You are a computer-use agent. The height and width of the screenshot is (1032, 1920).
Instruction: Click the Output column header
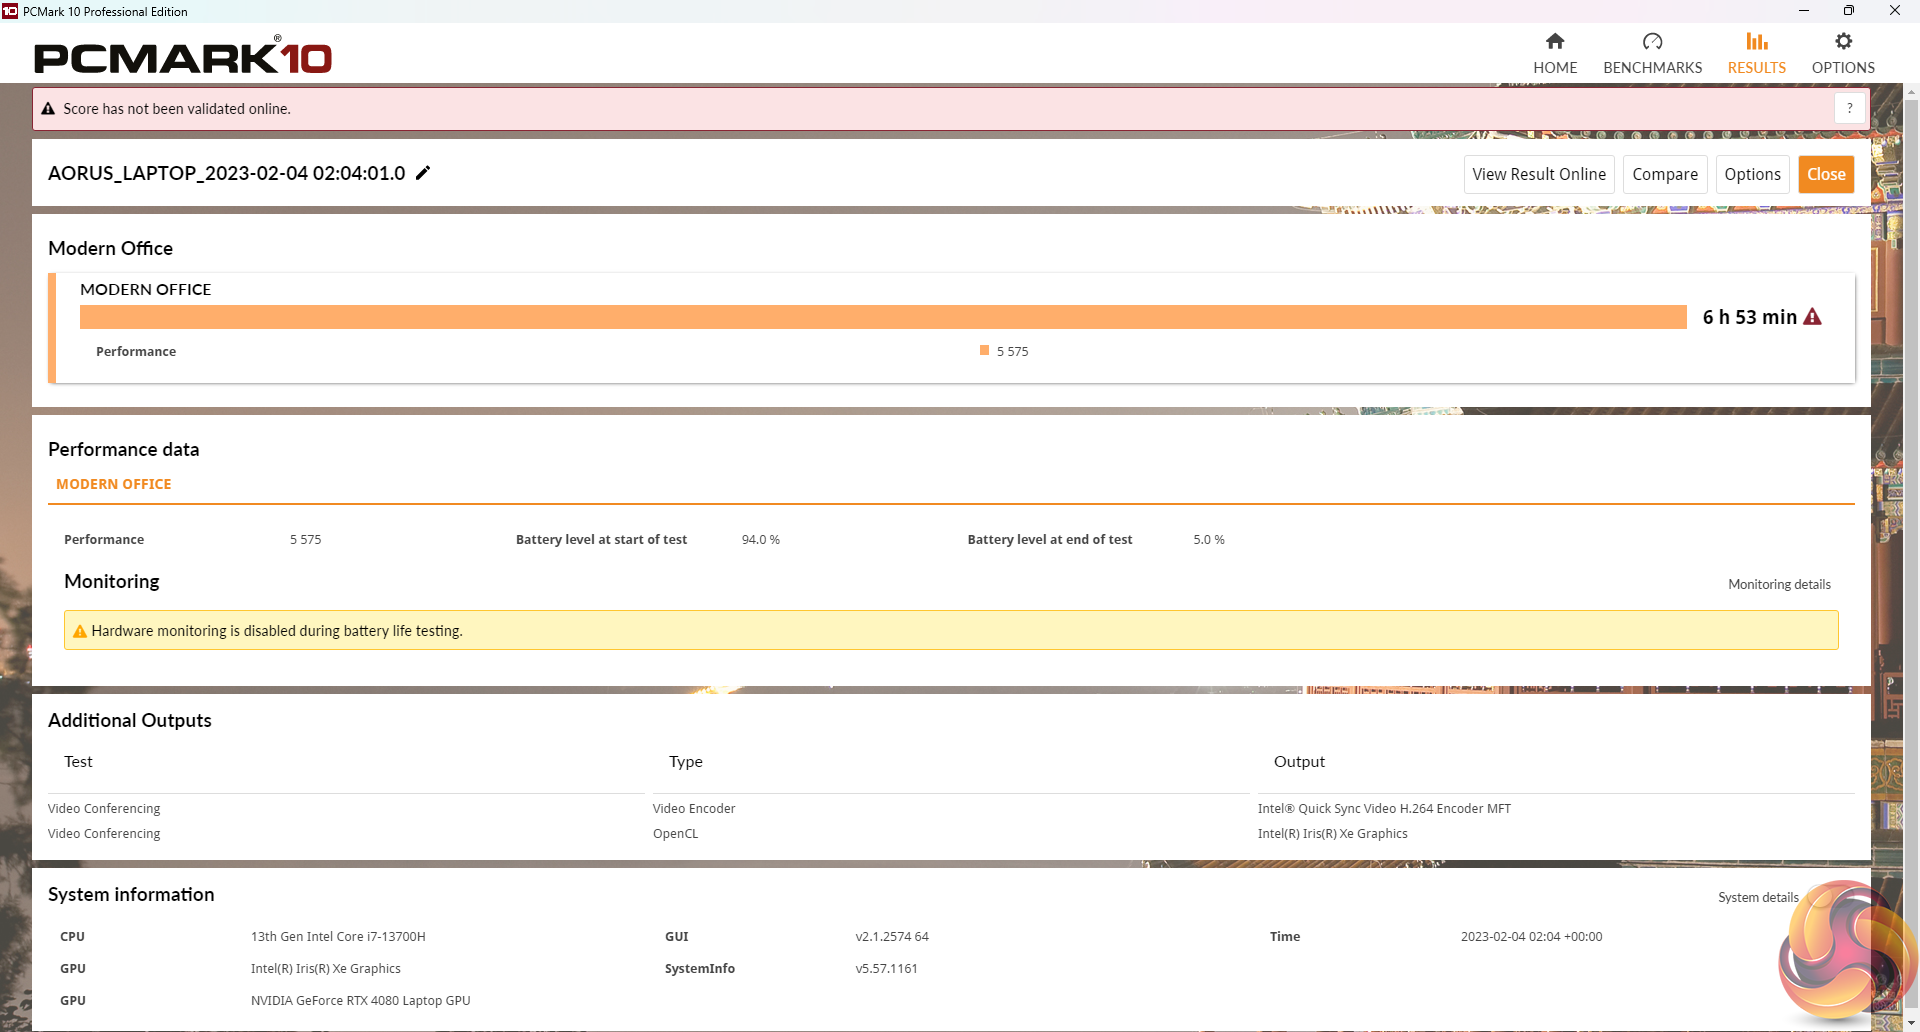1299,761
